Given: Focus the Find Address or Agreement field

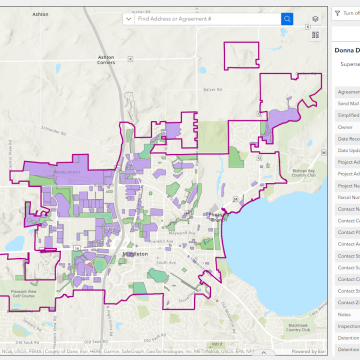Looking at the screenshot, I should pos(208,19).
